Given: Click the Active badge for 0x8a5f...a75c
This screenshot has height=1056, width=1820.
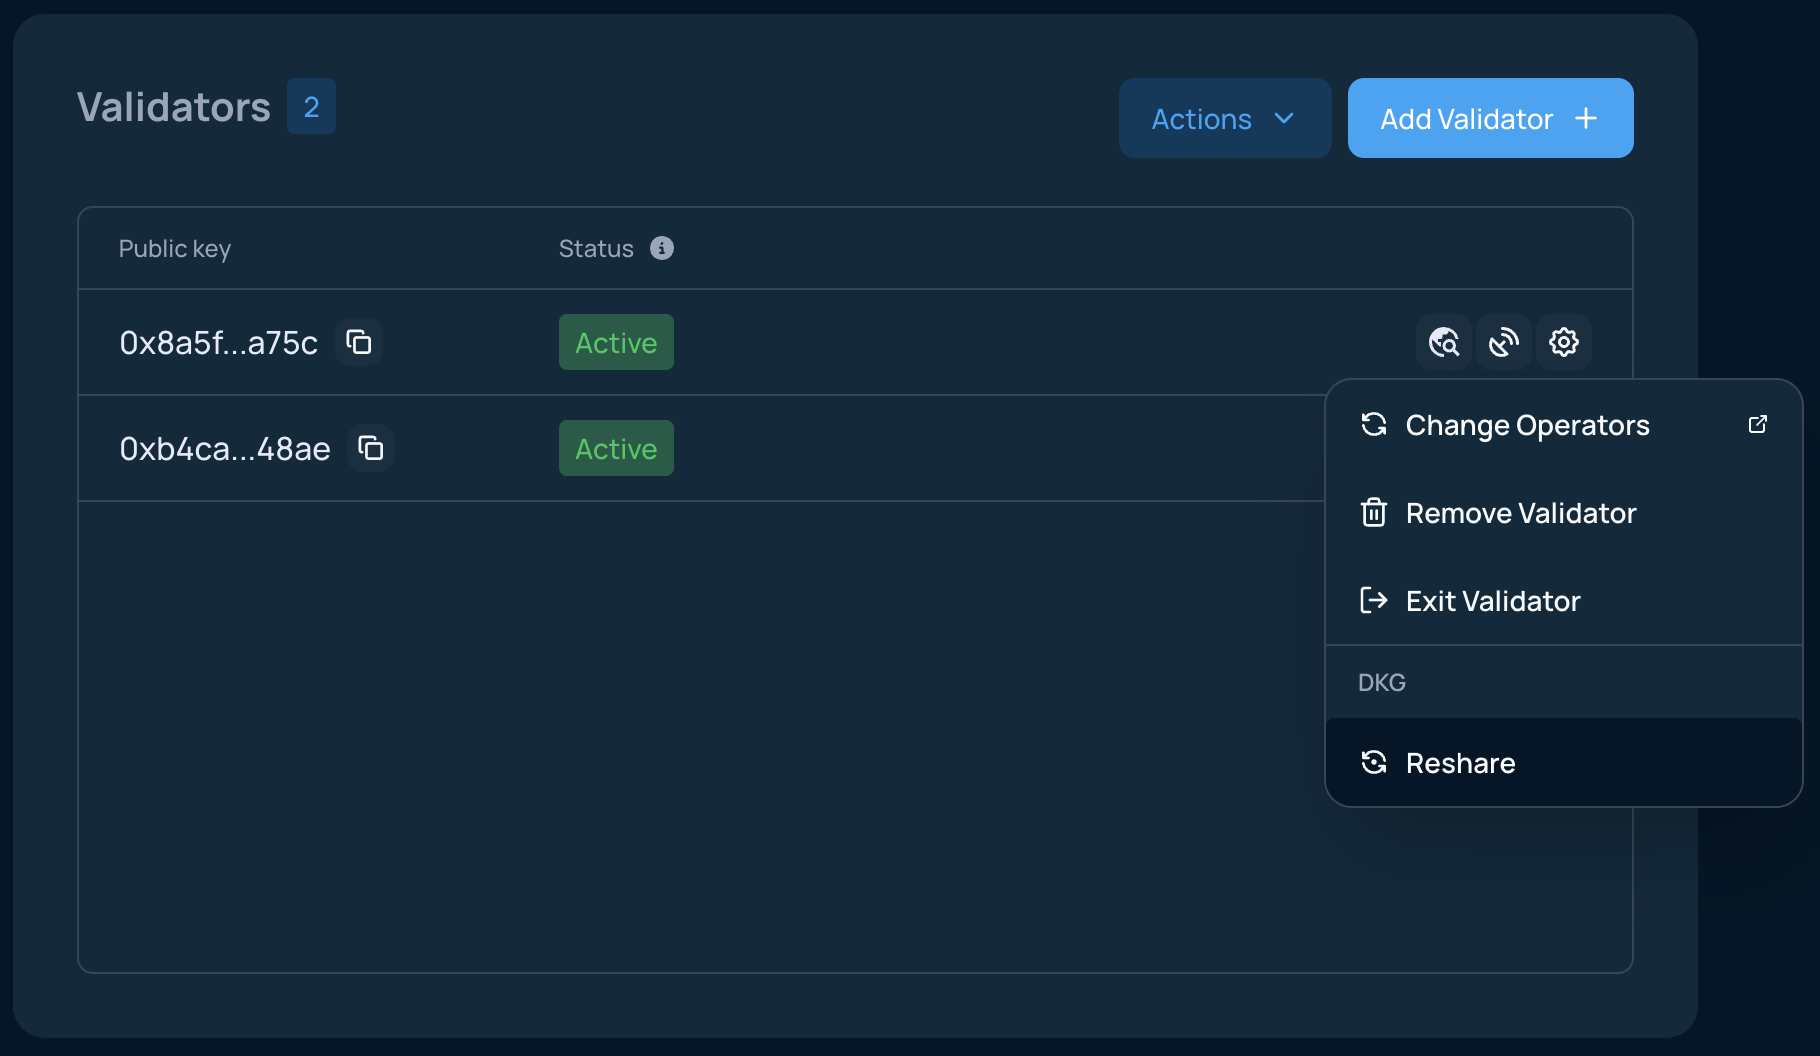Looking at the screenshot, I should click(x=616, y=342).
